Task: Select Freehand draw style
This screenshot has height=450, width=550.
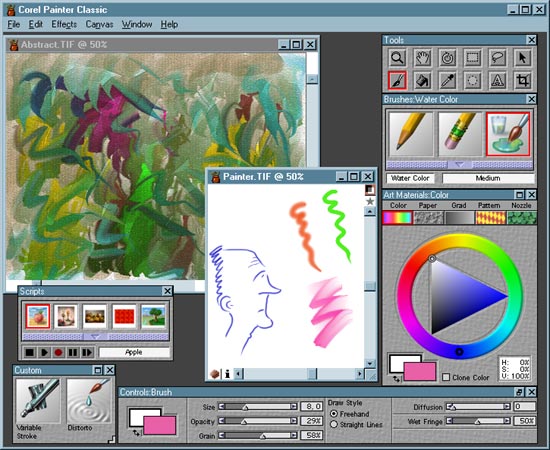Action: tap(334, 414)
